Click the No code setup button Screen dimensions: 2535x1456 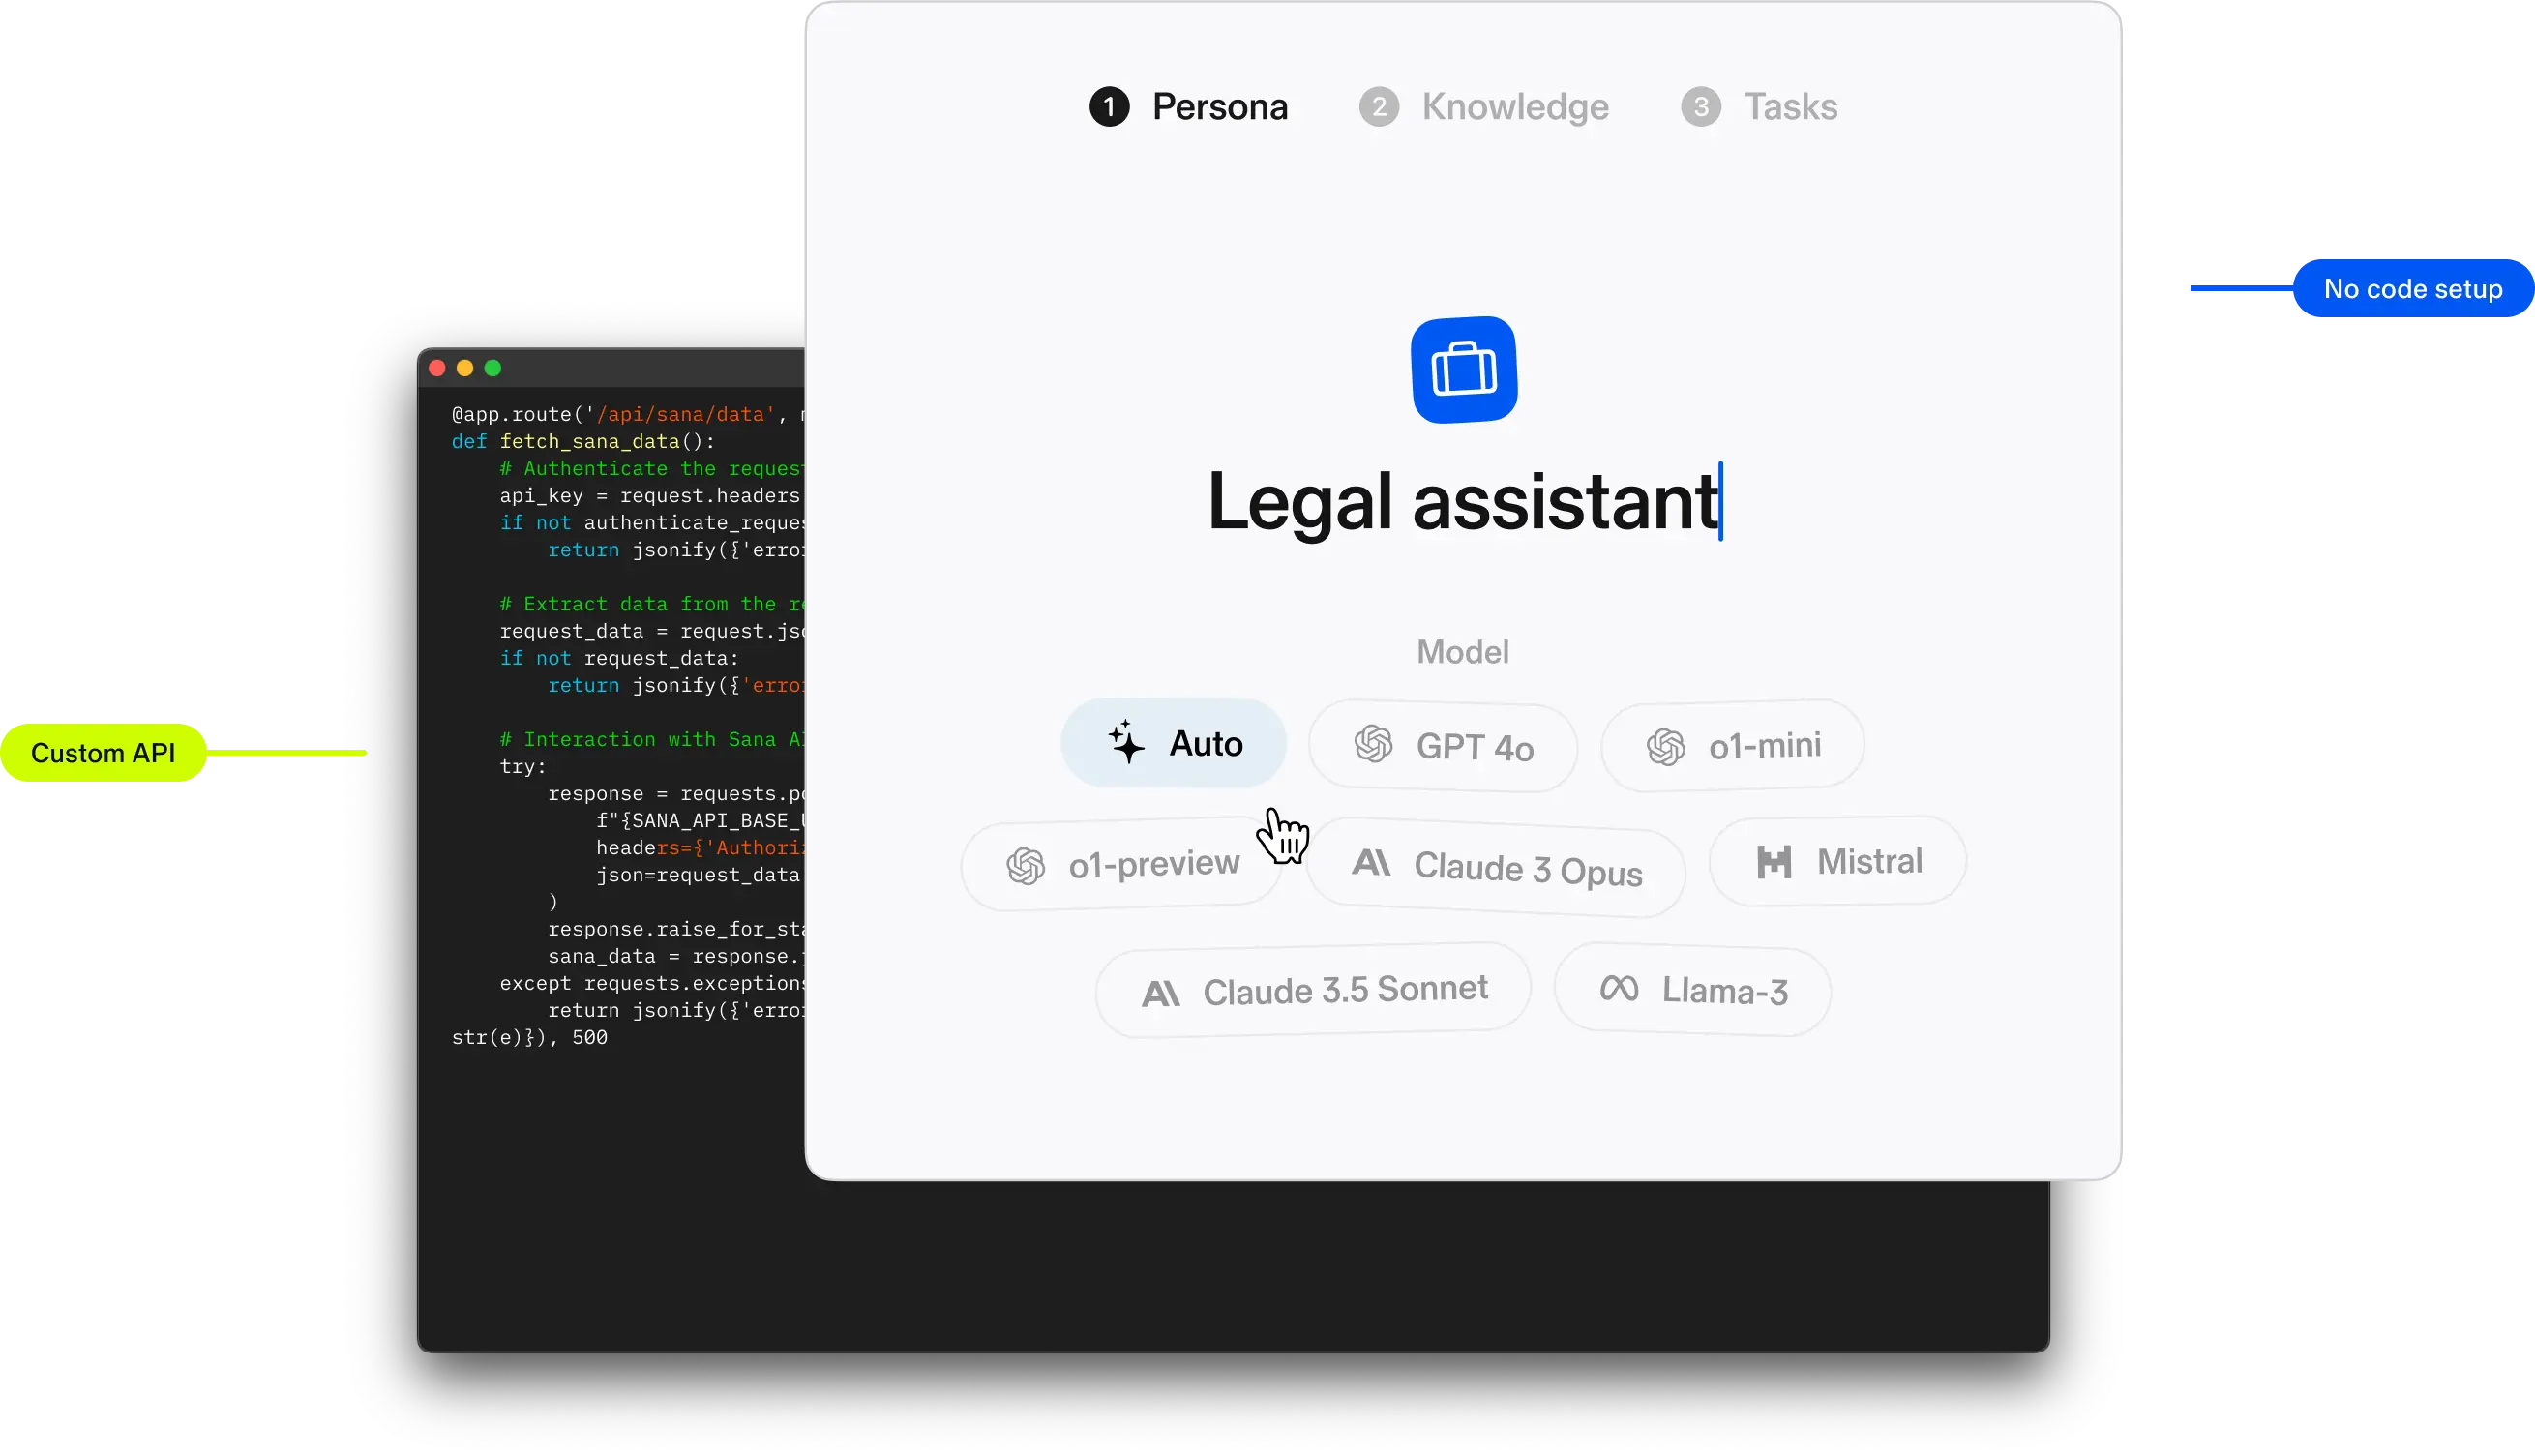[2413, 289]
